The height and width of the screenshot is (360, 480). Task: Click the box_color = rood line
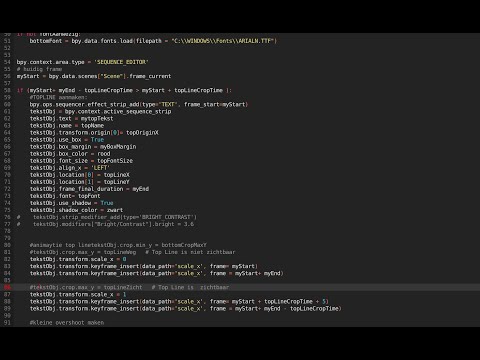point(70,153)
